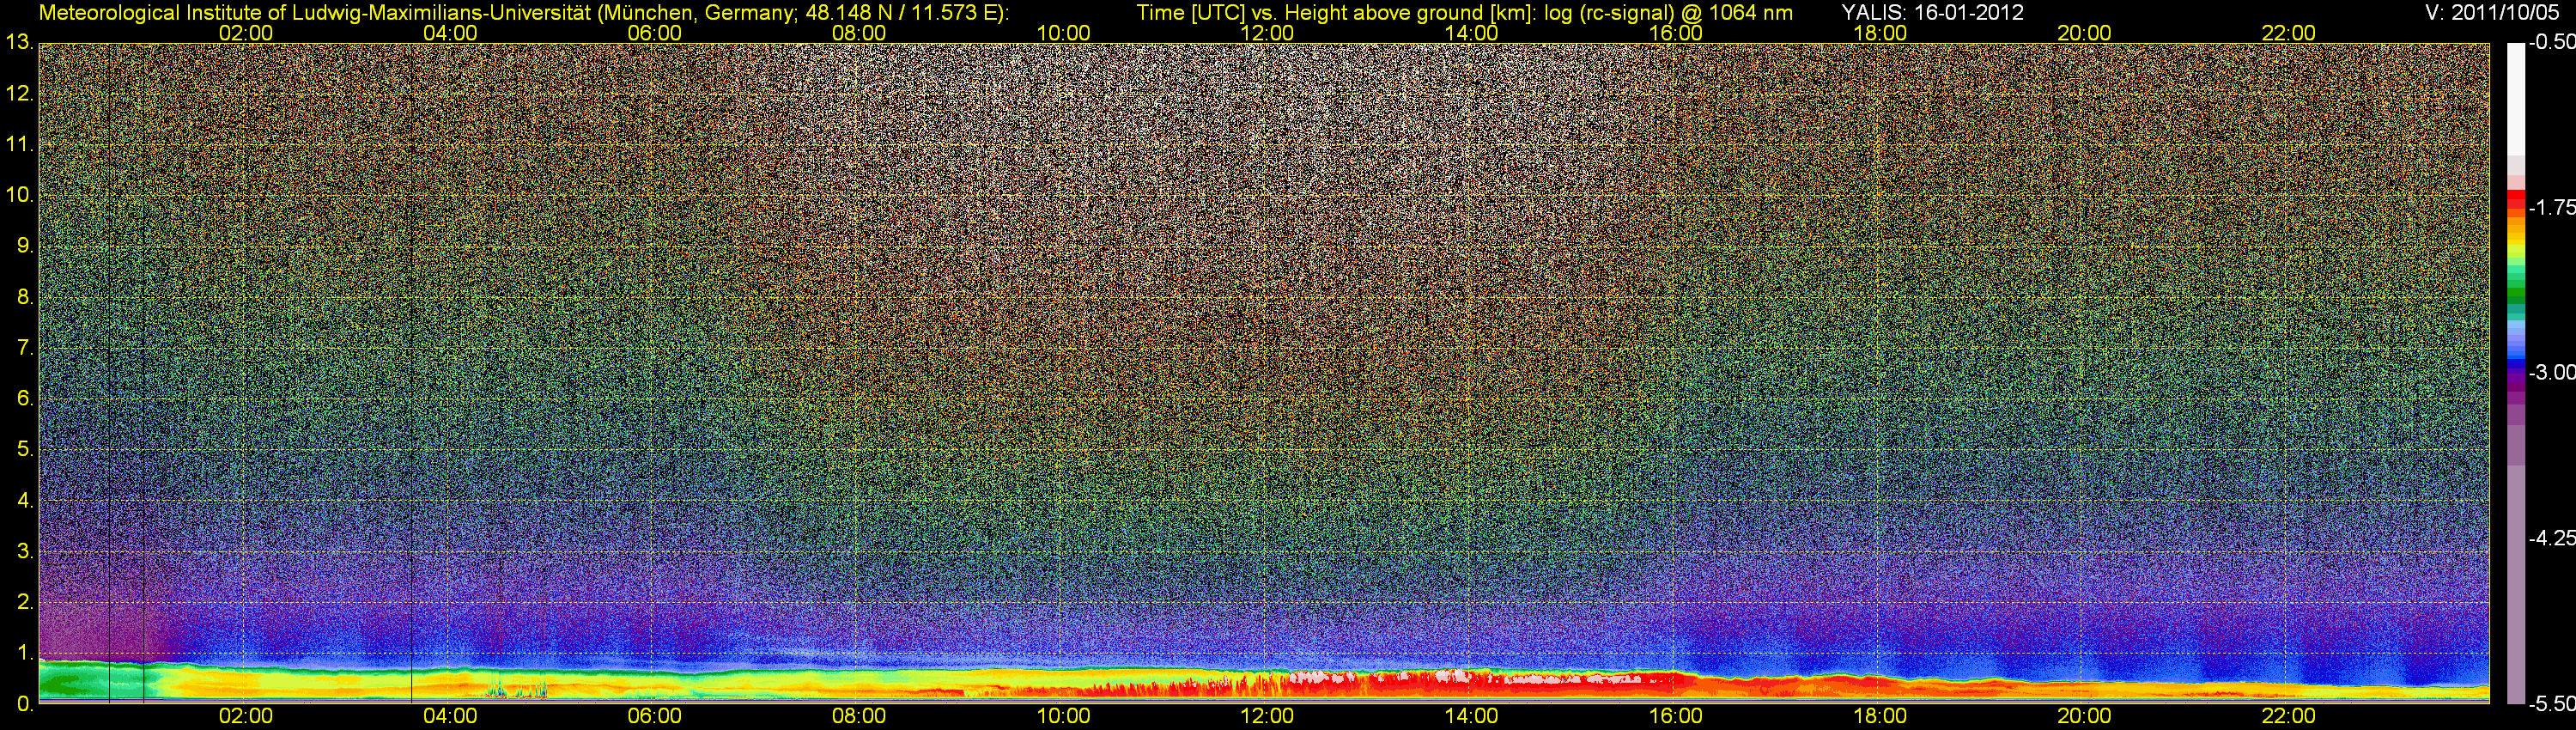Viewport: 2576px width, 730px height.
Task: Select the 'Meteorological Institute of Ludwig-Maximilians-Universität' title text
Action: click(x=315, y=13)
